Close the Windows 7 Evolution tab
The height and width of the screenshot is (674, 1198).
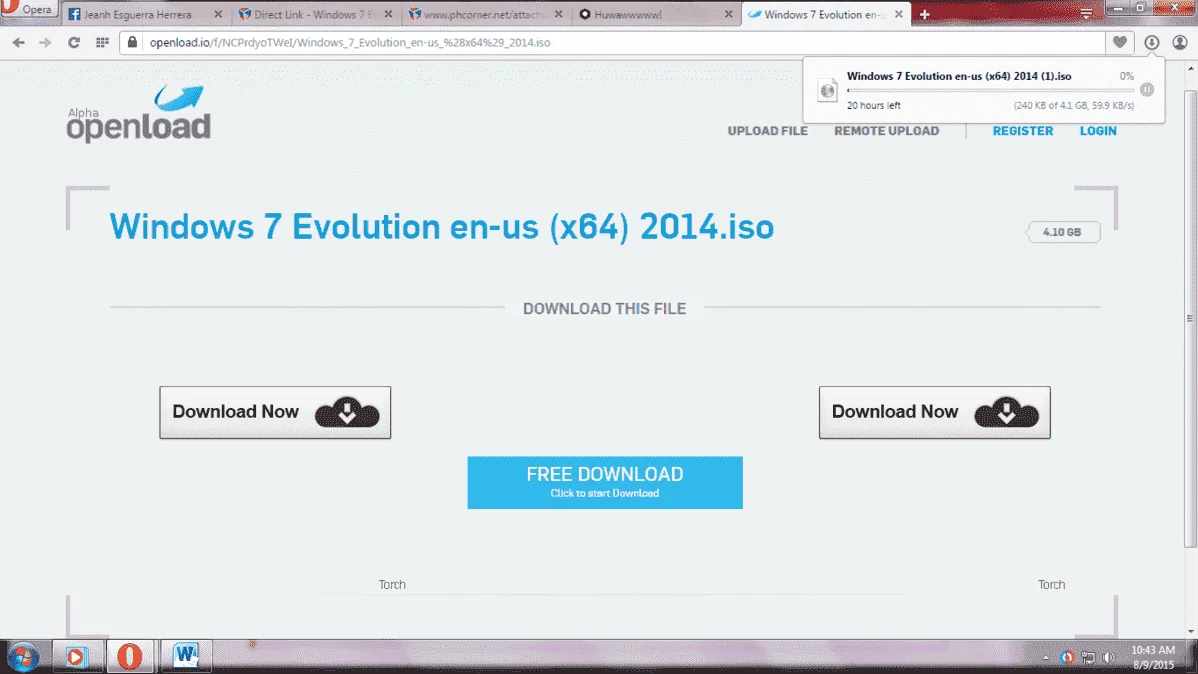[898, 15]
